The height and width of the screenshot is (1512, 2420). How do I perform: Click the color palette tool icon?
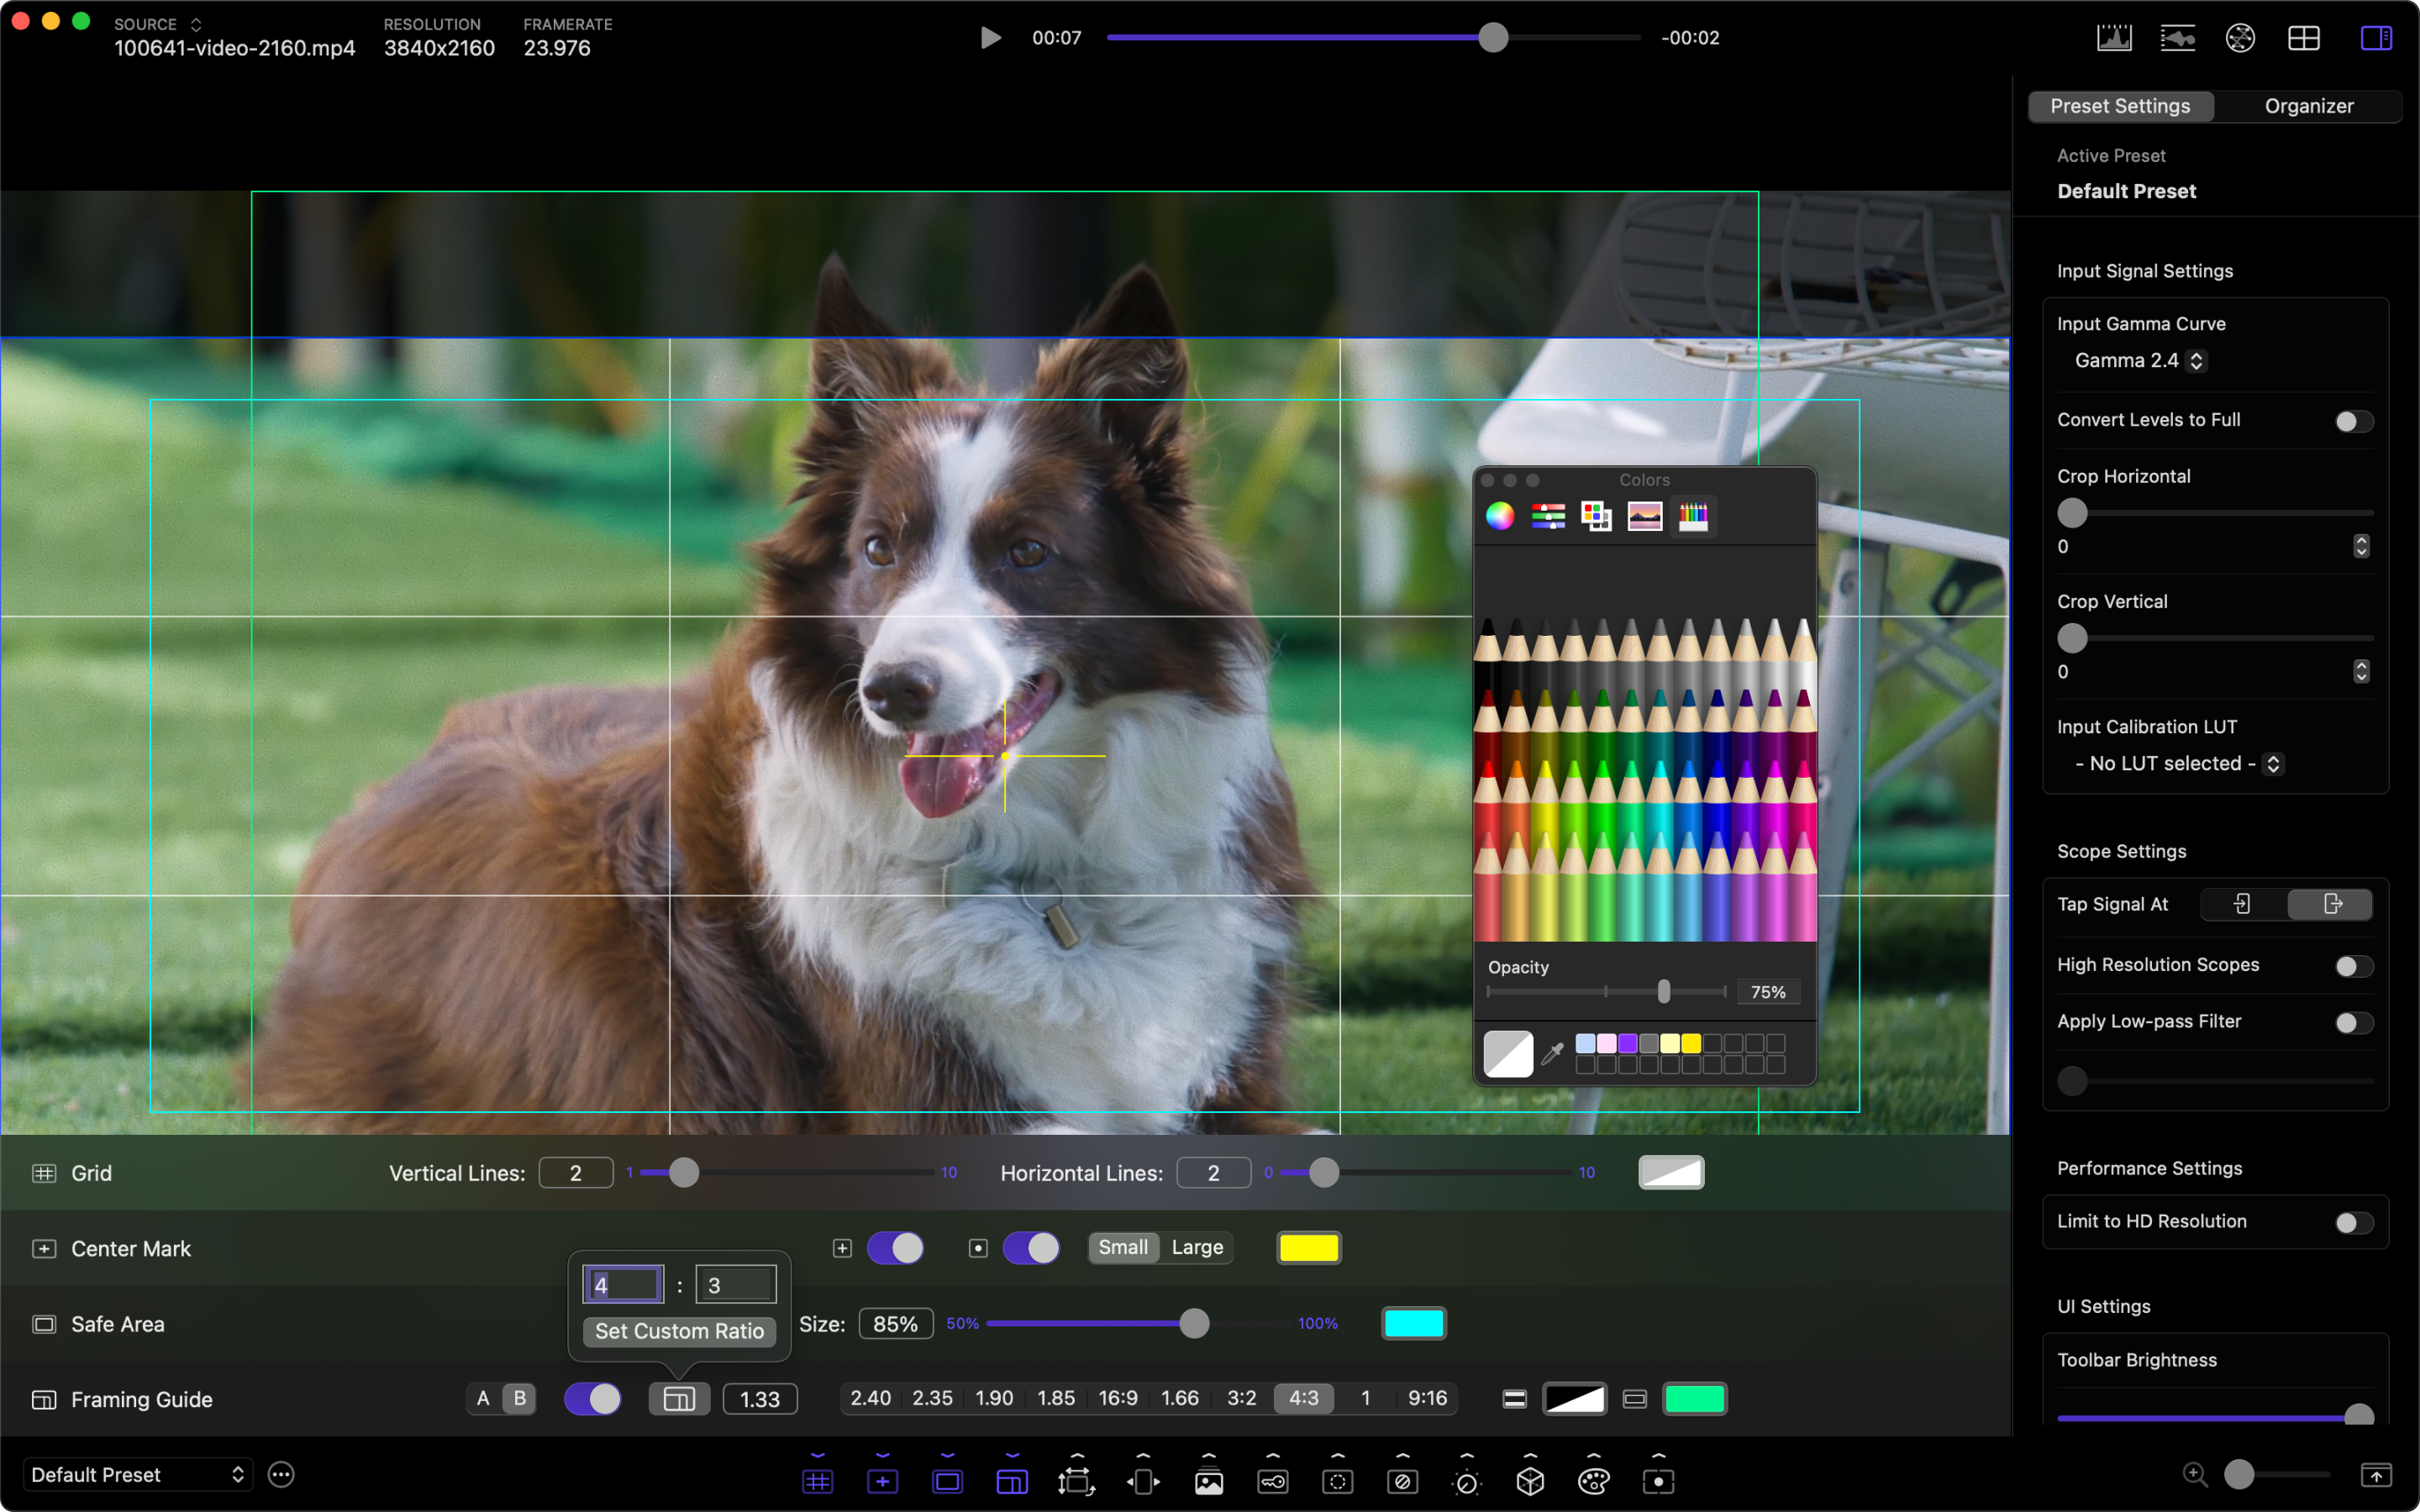(1593, 1480)
